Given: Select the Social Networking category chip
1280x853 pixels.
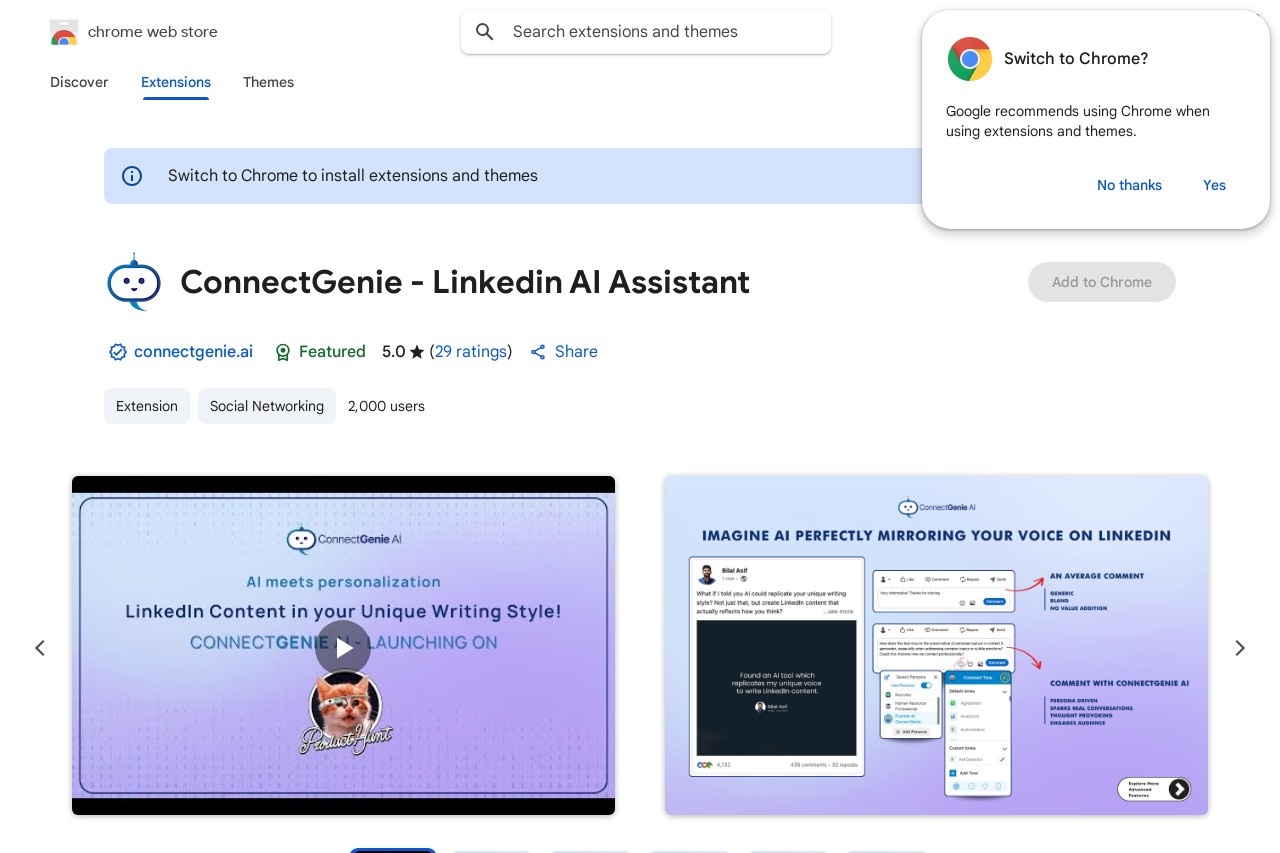Looking at the screenshot, I should tap(267, 406).
